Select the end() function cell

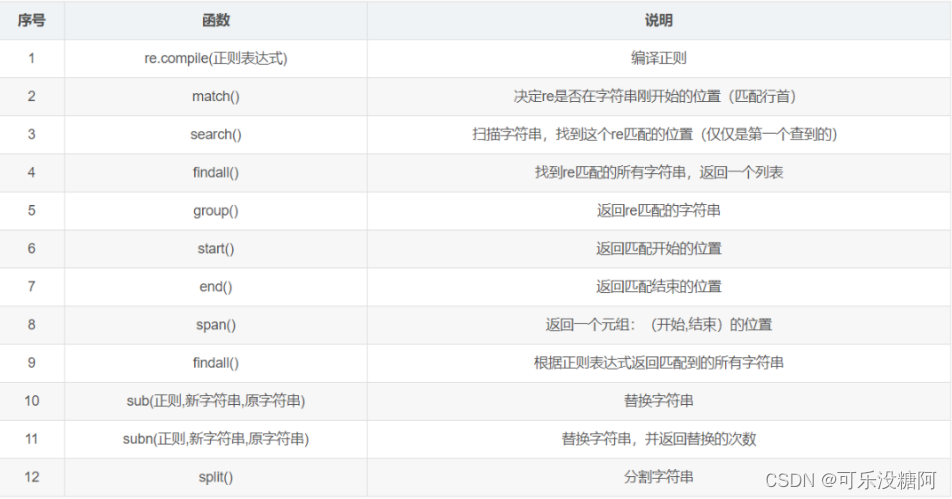point(216,287)
